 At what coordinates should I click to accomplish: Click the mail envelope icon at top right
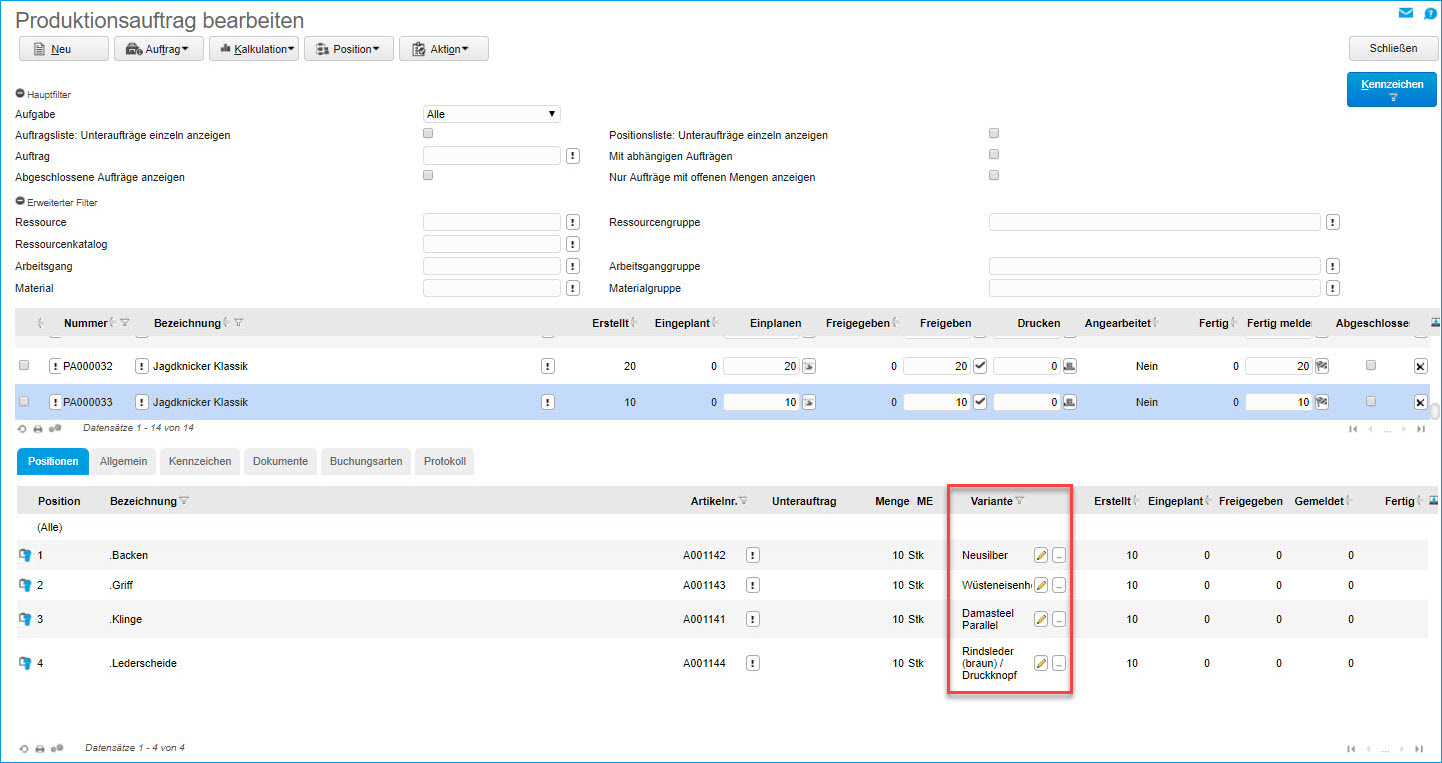coord(1406,13)
